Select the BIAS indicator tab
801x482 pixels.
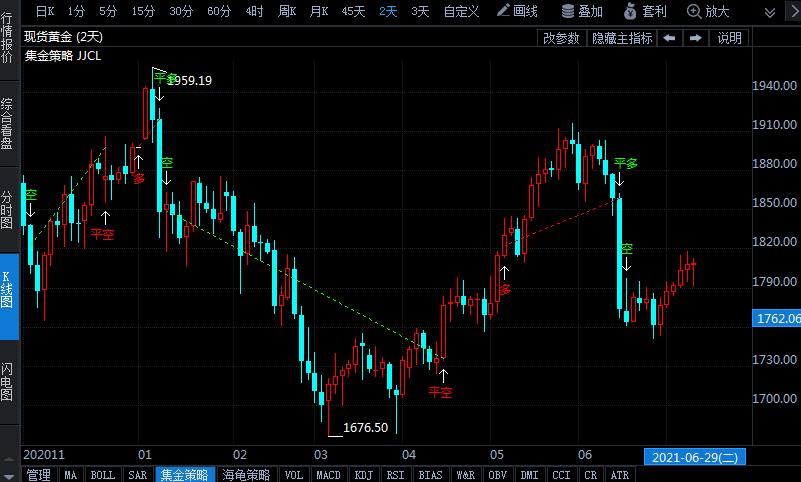(x=430, y=475)
